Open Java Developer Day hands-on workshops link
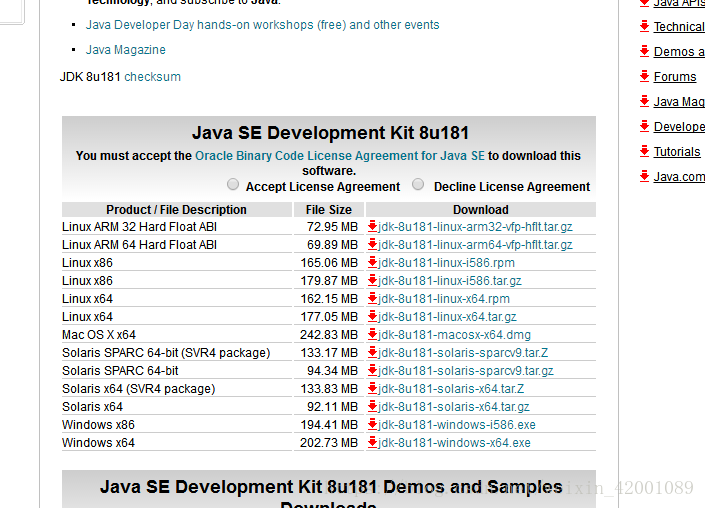The image size is (705, 508). click(263, 25)
